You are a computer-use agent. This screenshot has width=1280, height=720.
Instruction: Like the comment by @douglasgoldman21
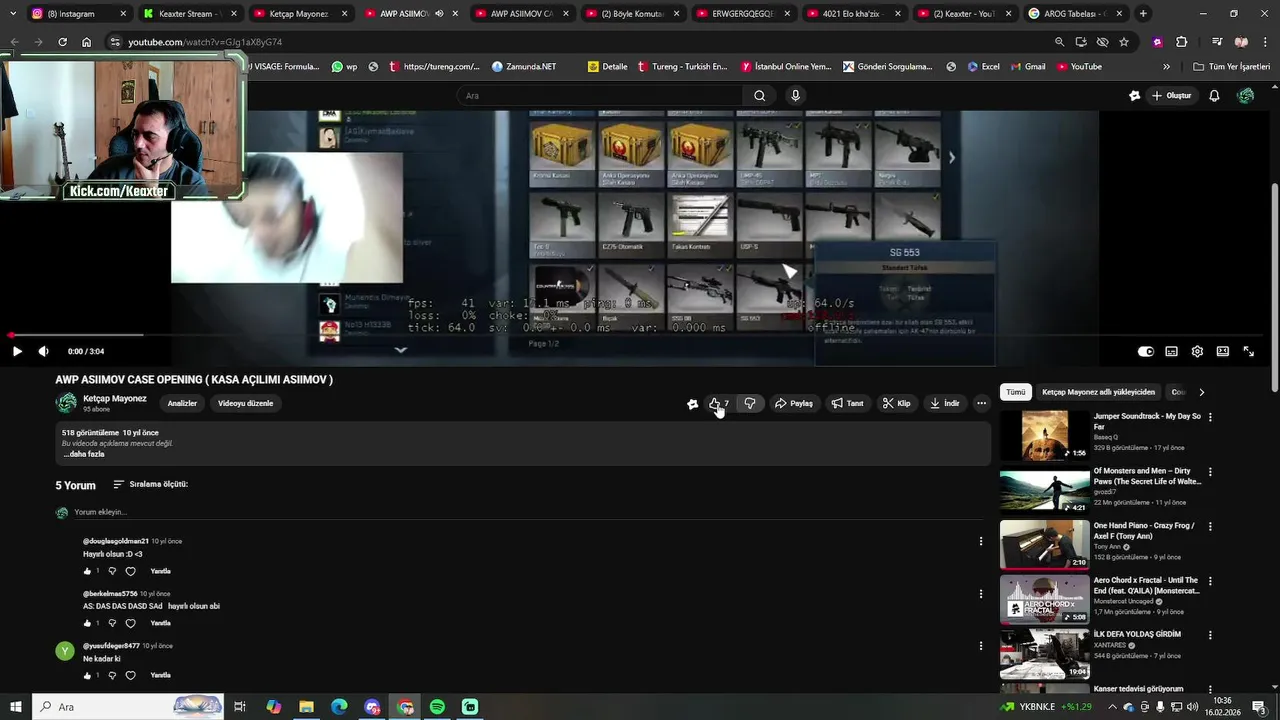tap(87, 571)
